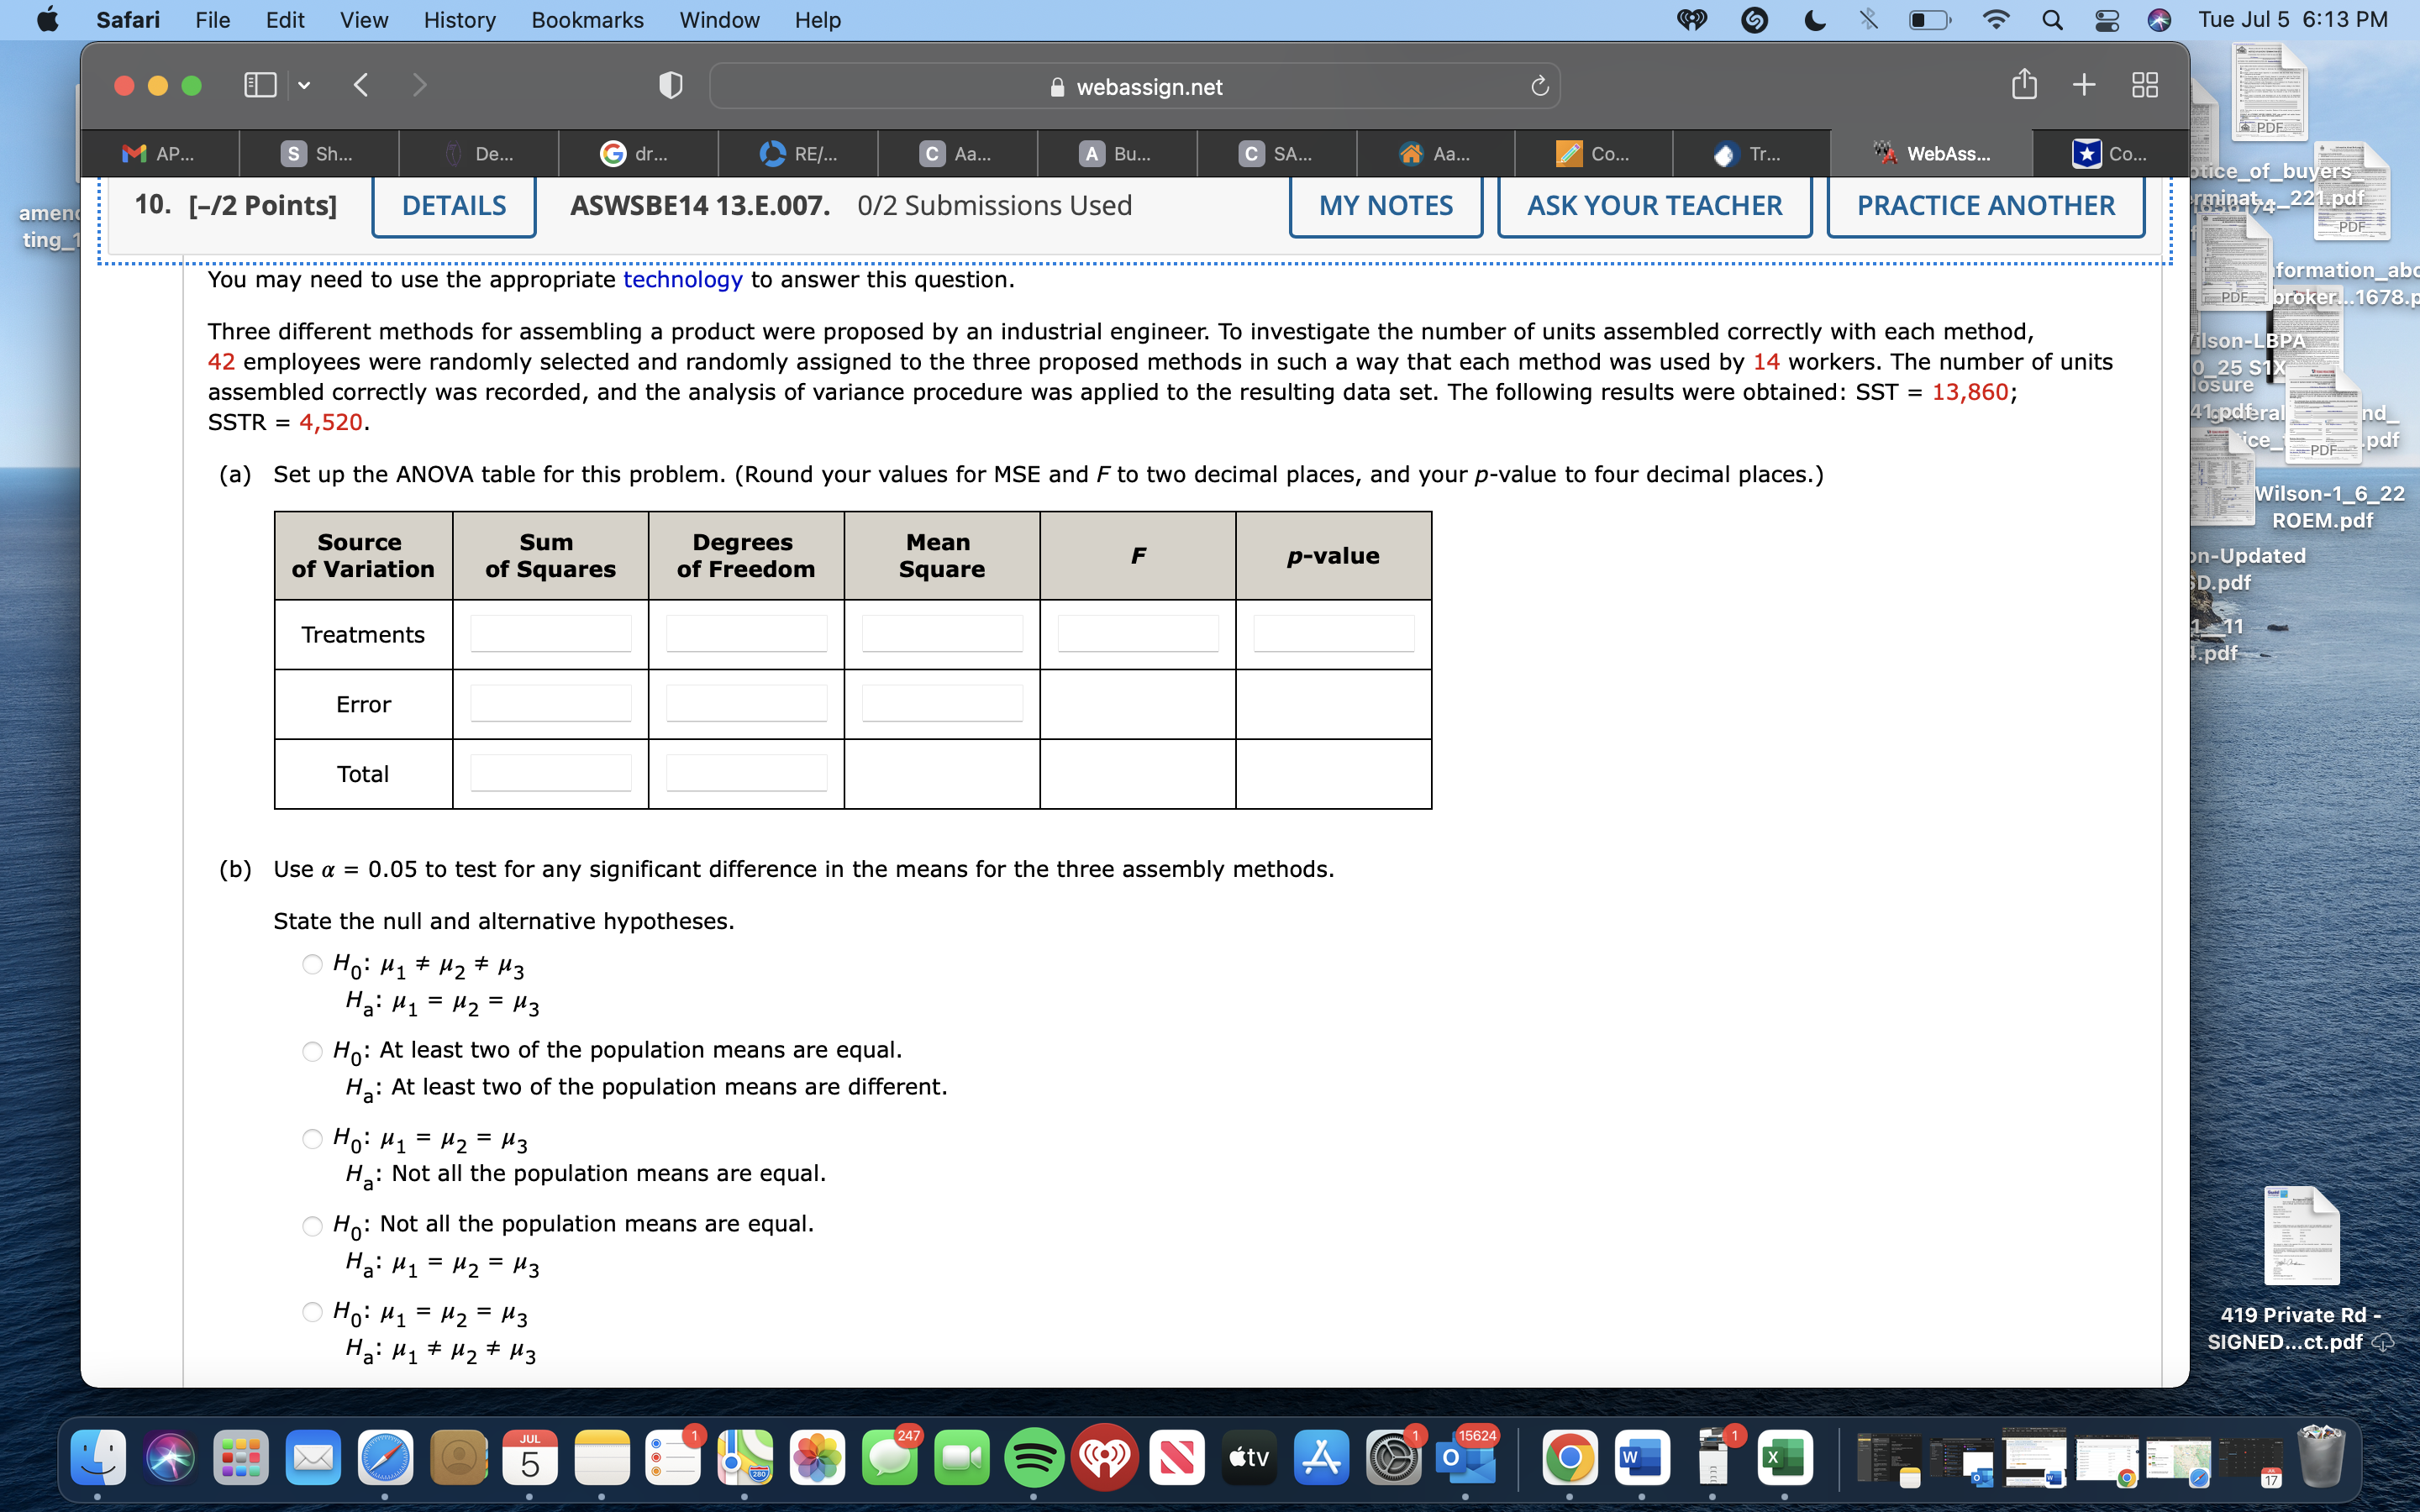Screen dimensions: 2420x1512
Task: Click the Treatments Sum of Squares input field
Action: 551,632
